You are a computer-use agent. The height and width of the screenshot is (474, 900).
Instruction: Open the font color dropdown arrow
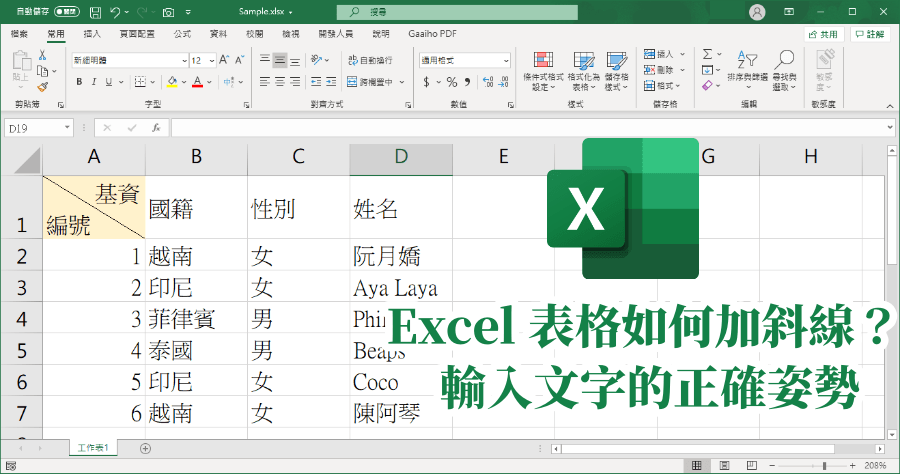210,83
